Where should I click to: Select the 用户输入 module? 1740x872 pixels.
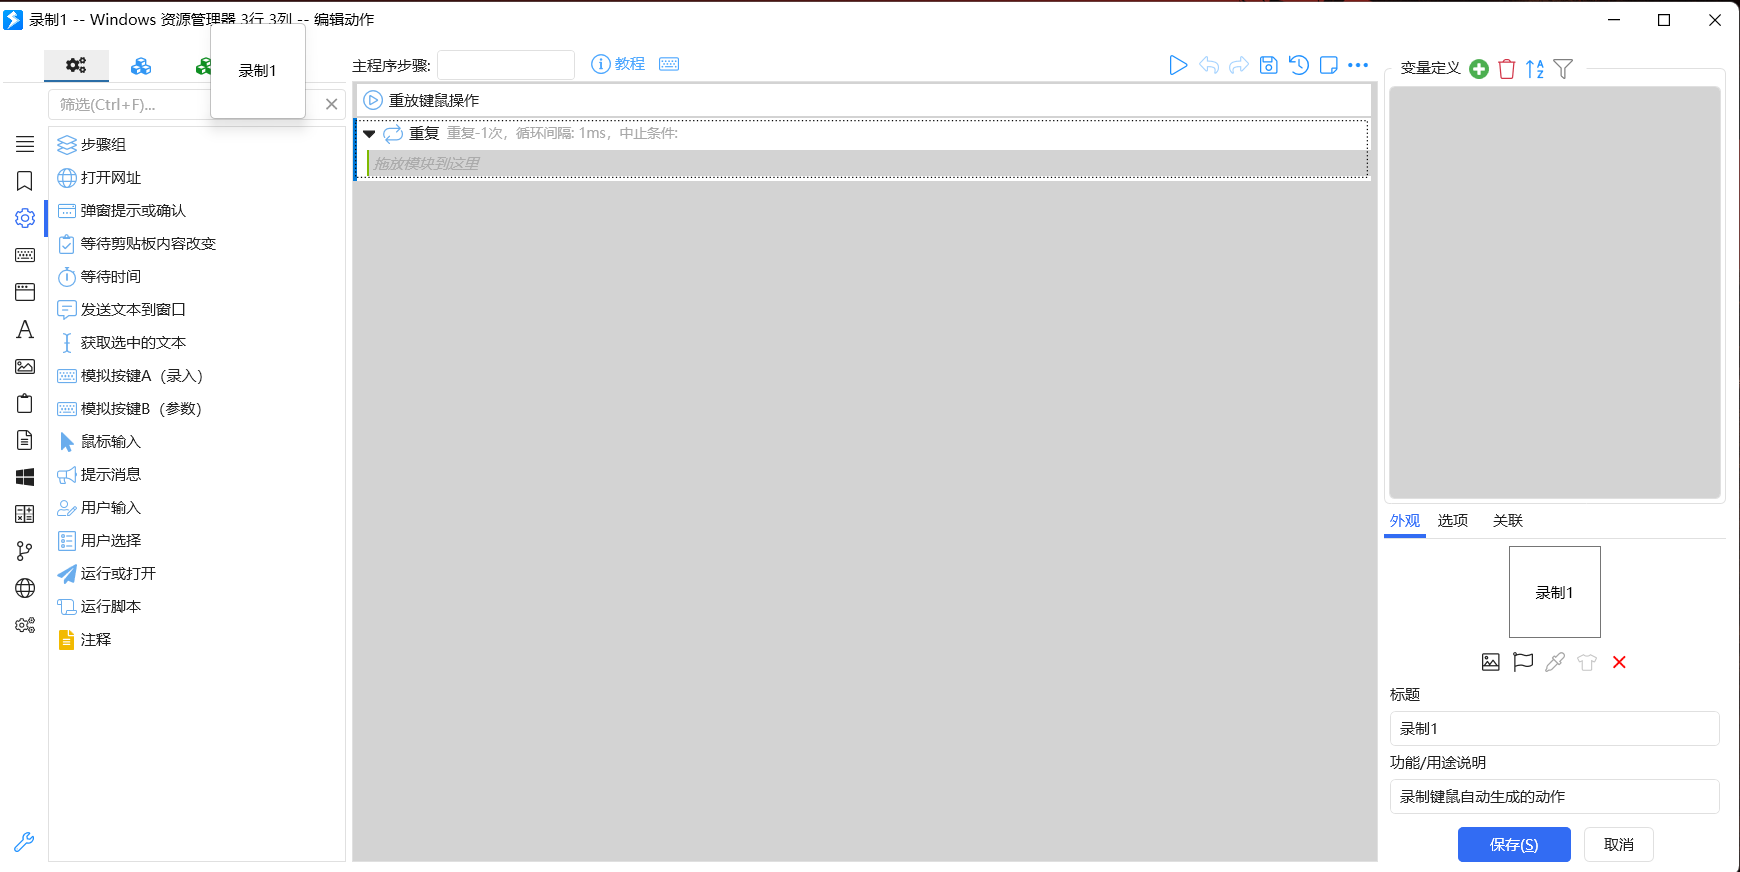[196, 508]
